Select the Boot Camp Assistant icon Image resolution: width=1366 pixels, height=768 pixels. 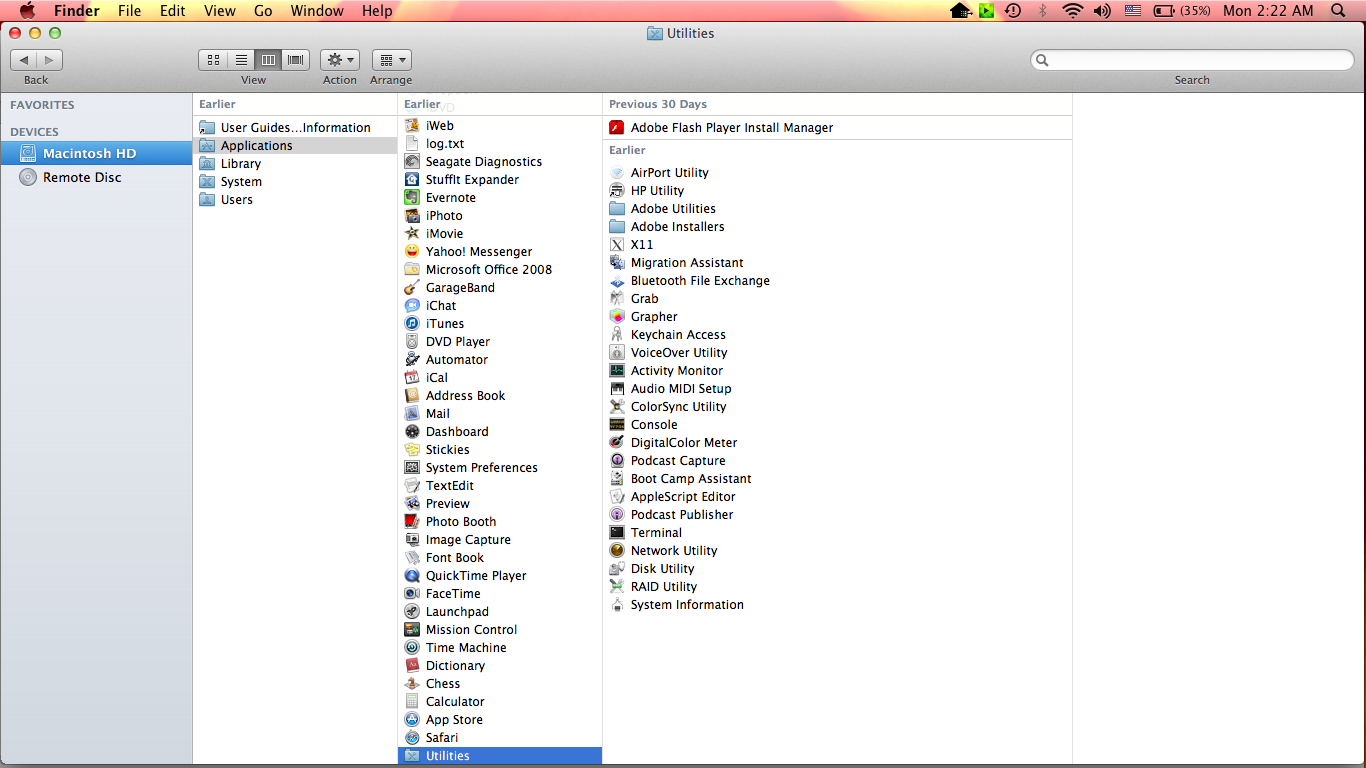pos(617,479)
